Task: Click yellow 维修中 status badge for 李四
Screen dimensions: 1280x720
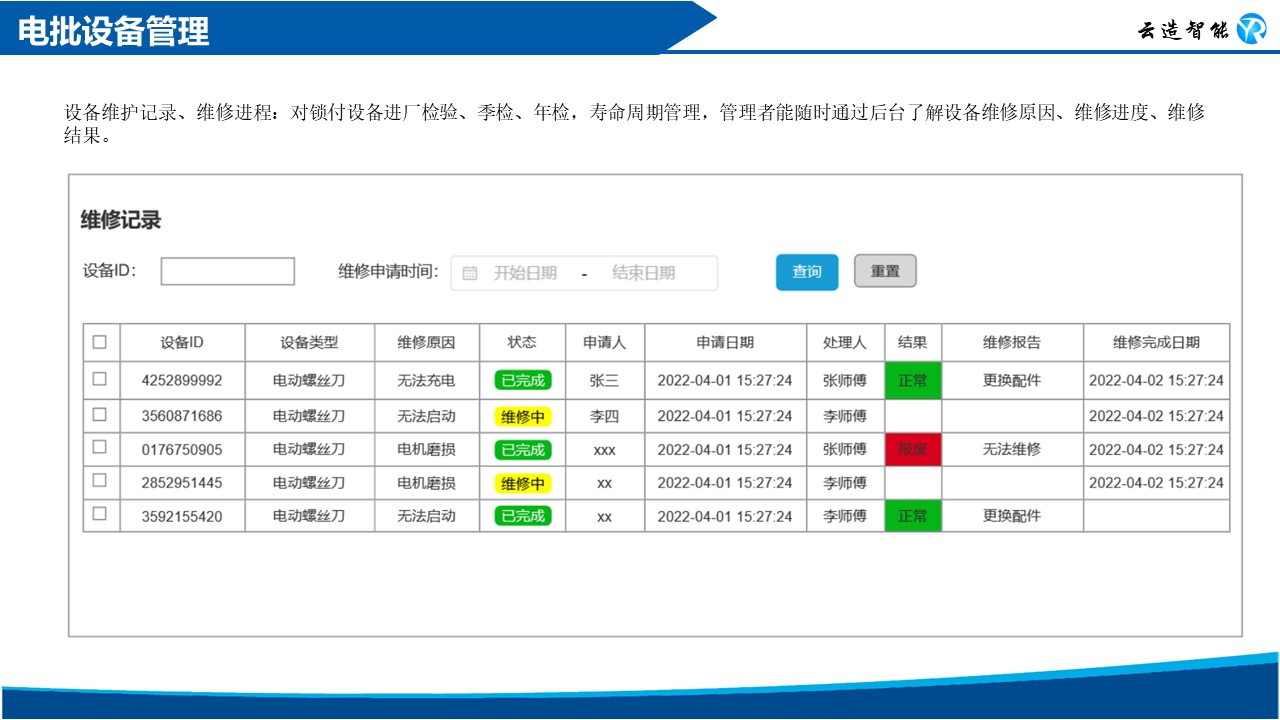Action: click(523, 417)
